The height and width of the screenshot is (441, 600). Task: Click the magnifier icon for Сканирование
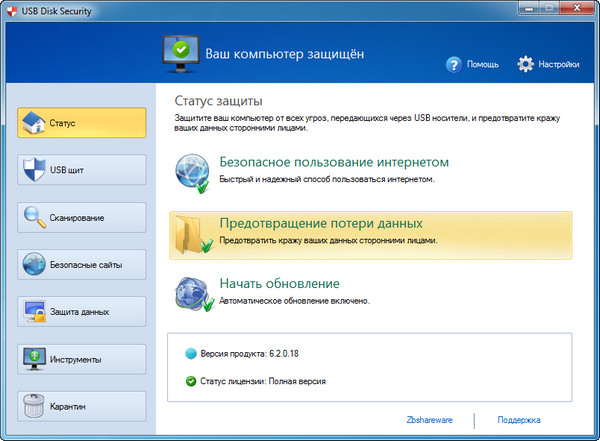[x=33, y=217]
